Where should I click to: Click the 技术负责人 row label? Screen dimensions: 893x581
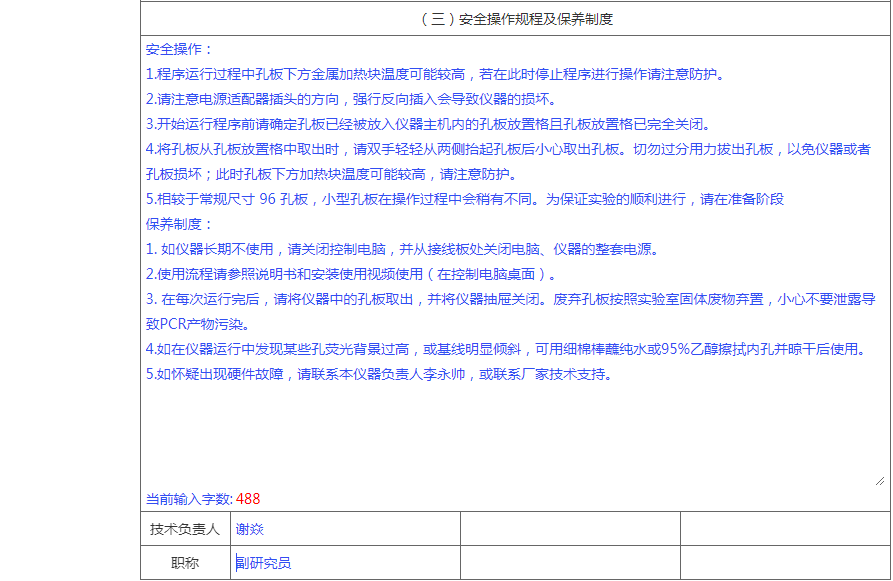185,529
